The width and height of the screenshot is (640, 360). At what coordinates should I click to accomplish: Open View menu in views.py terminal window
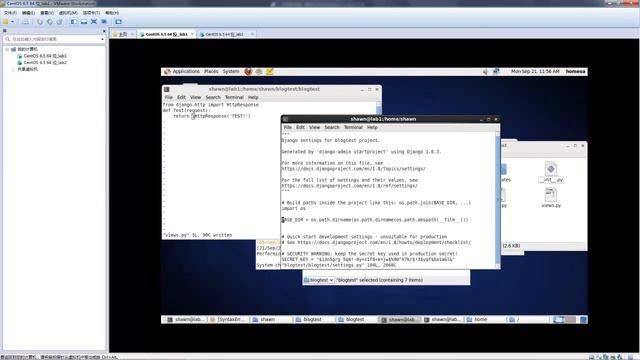196,98
